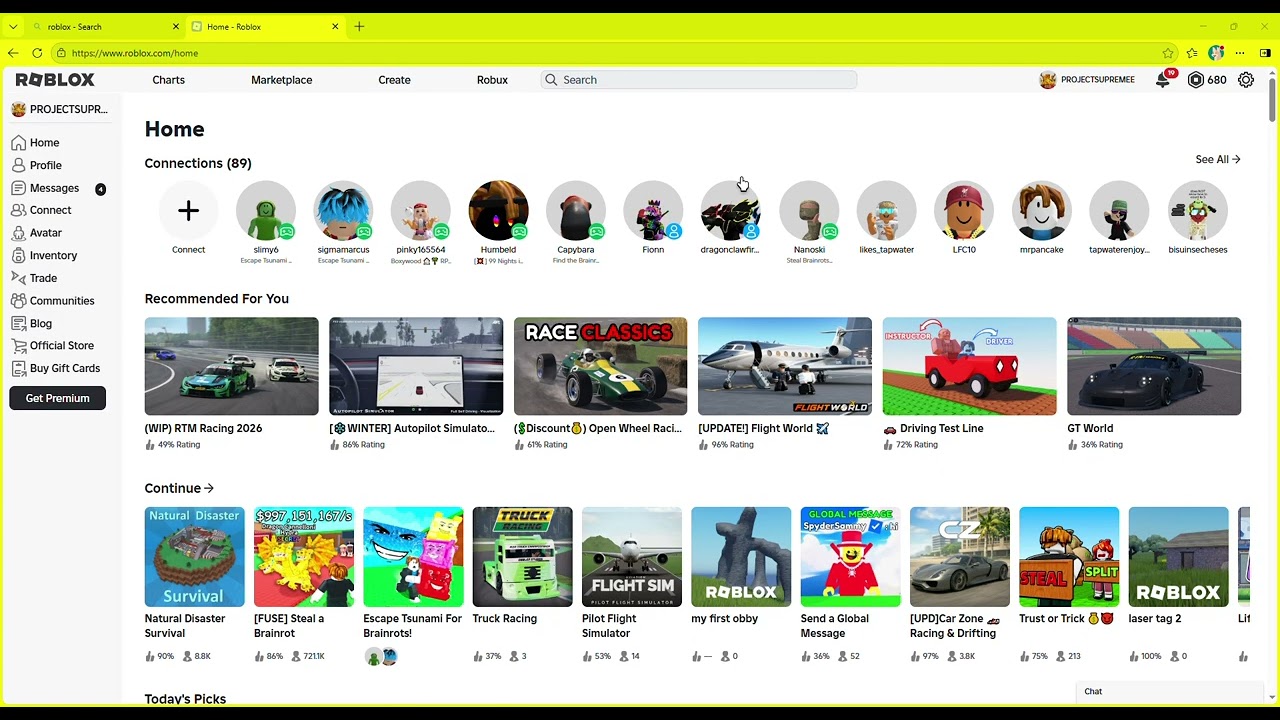The height and width of the screenshot is (720, 1280).
Task: Click the plus Connect circle button
Action: pyautogui.click(x=188, y=211)
